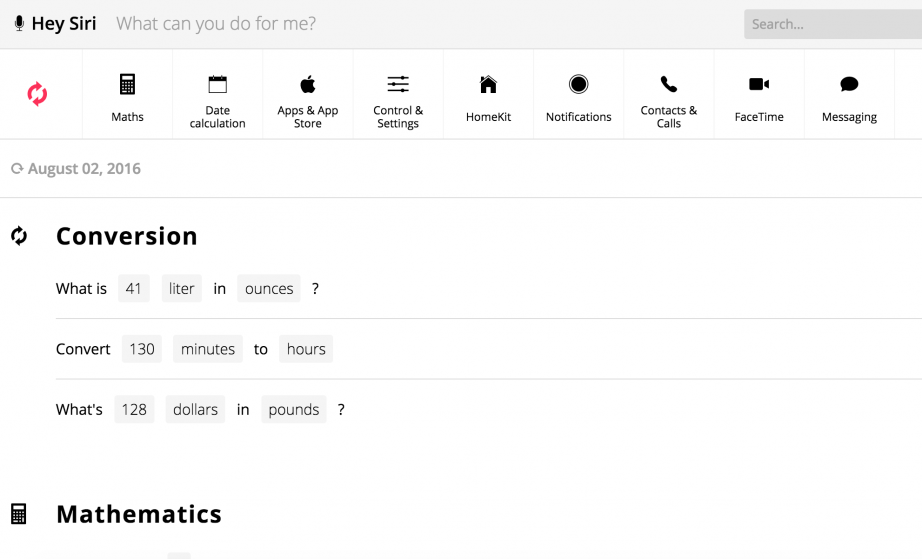The width and height of the screenshot is (922, 559).
Task: Click the Maths calculator icon
Action: coord(127,85)
